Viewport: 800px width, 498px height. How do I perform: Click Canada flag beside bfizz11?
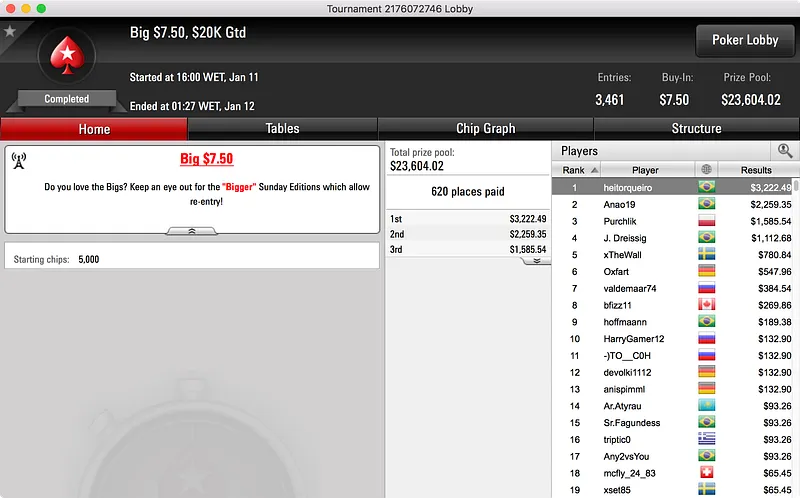[x=706, y=305]
